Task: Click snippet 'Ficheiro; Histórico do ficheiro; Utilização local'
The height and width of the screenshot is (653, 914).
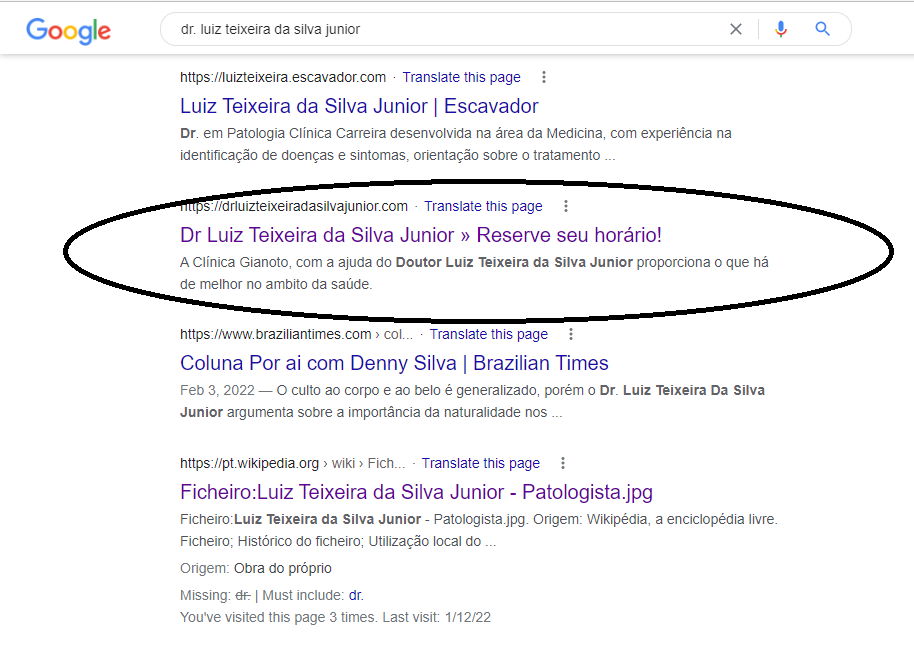Action: (338, 541)
